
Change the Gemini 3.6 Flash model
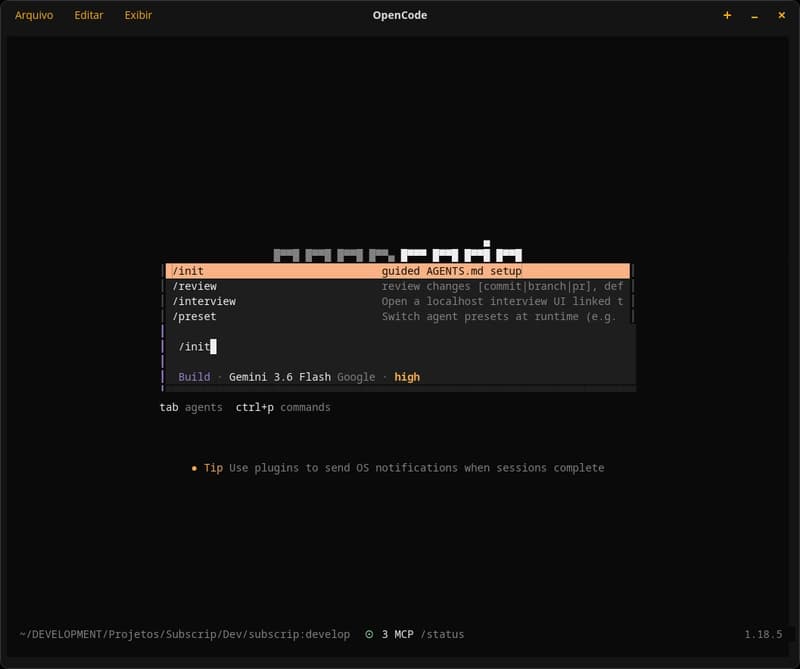pos(280,377)
